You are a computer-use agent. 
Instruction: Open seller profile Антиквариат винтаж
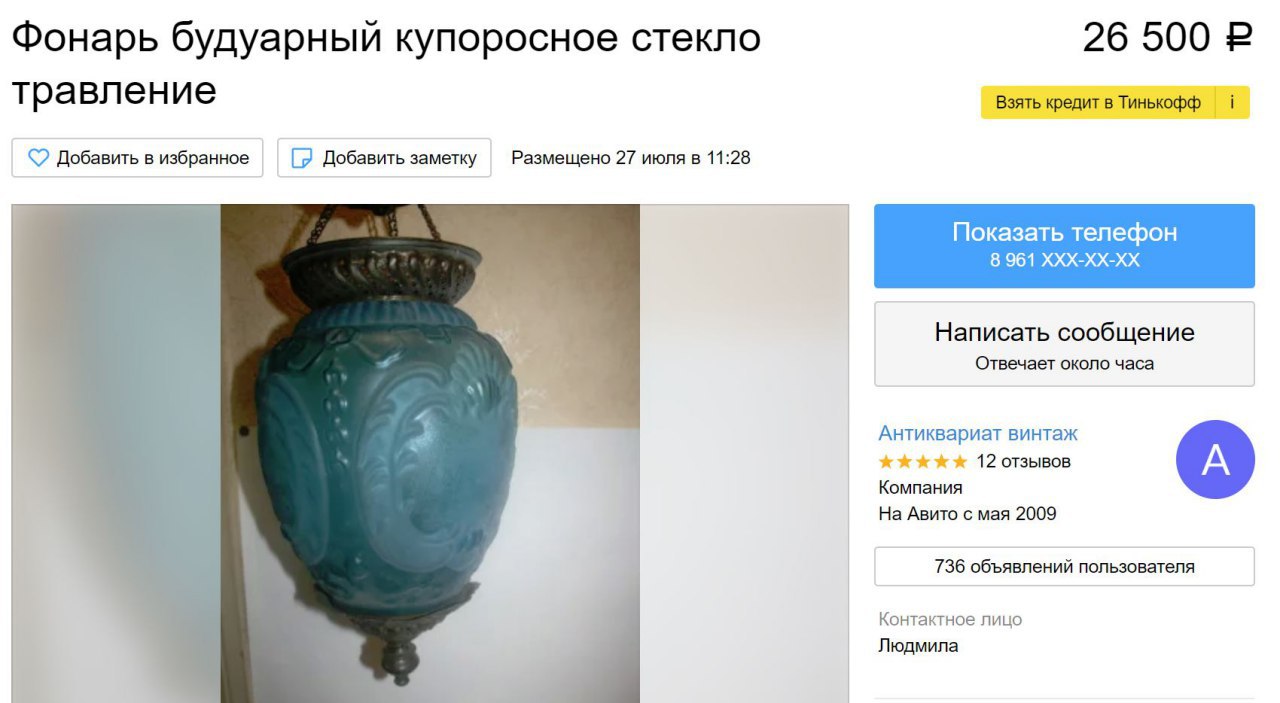[978, 433]
